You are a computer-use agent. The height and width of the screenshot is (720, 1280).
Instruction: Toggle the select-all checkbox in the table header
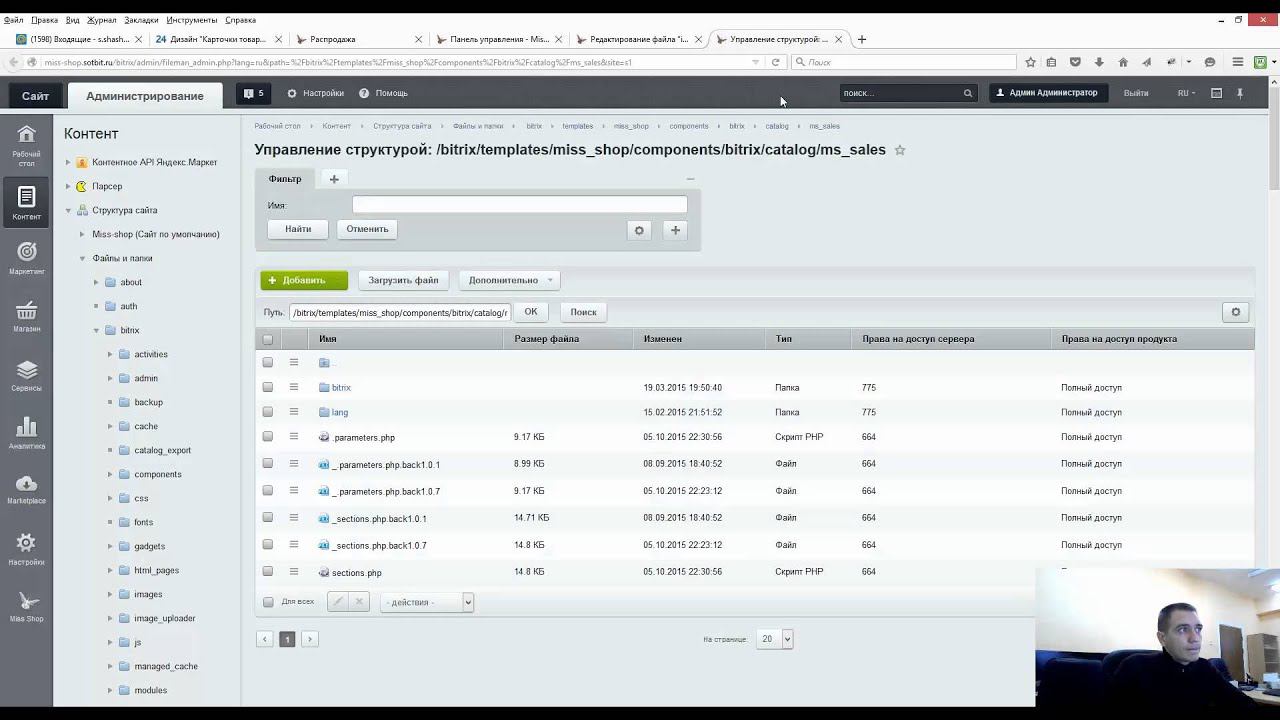pyautogui.click(x=267, y=339)
